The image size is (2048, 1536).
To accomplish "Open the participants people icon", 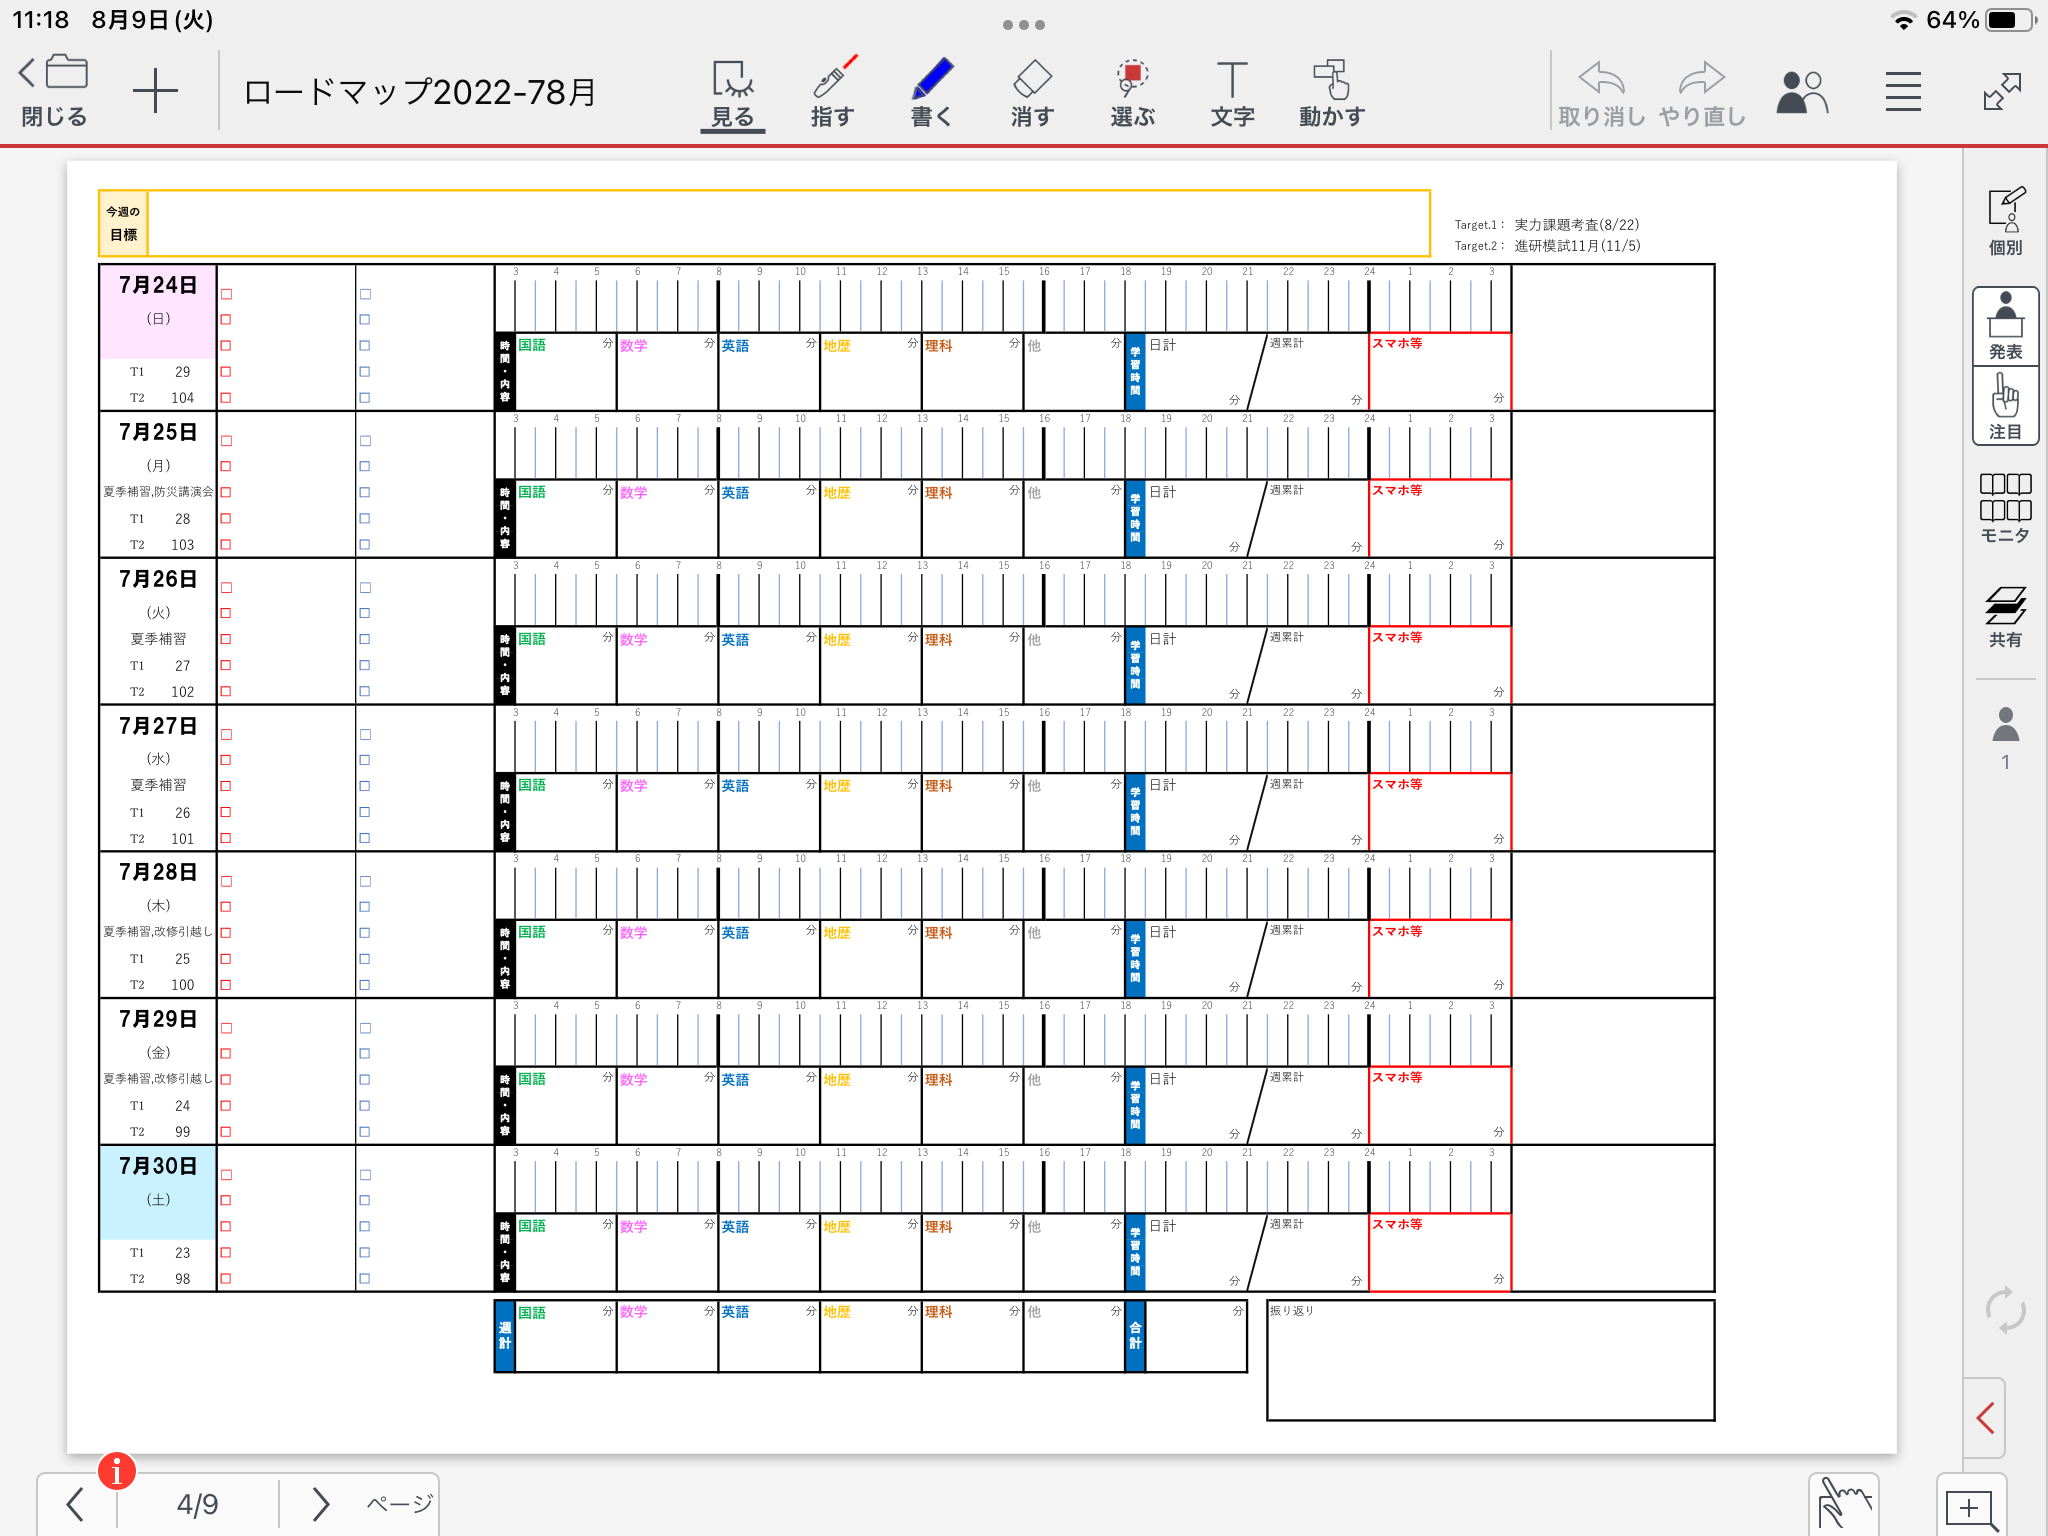I will click(x=1802, y=92).
